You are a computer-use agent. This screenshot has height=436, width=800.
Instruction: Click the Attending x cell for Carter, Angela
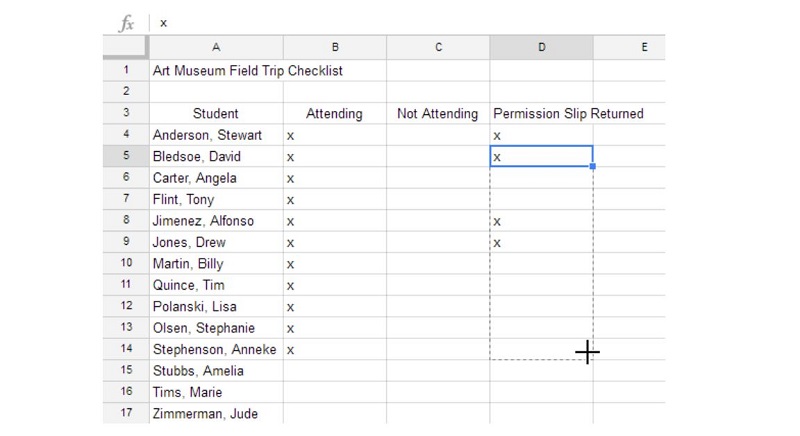coord(335,178)
